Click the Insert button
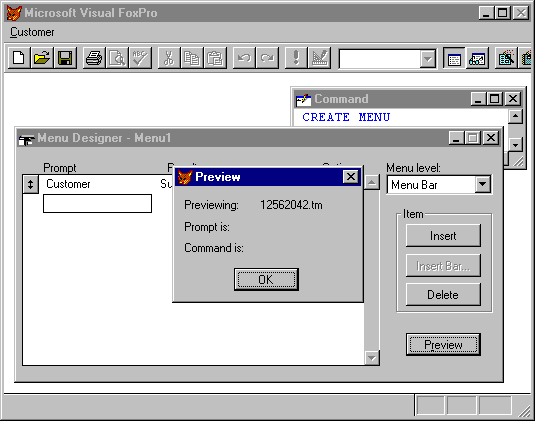535x421 pixels. [x=443, y=236]
